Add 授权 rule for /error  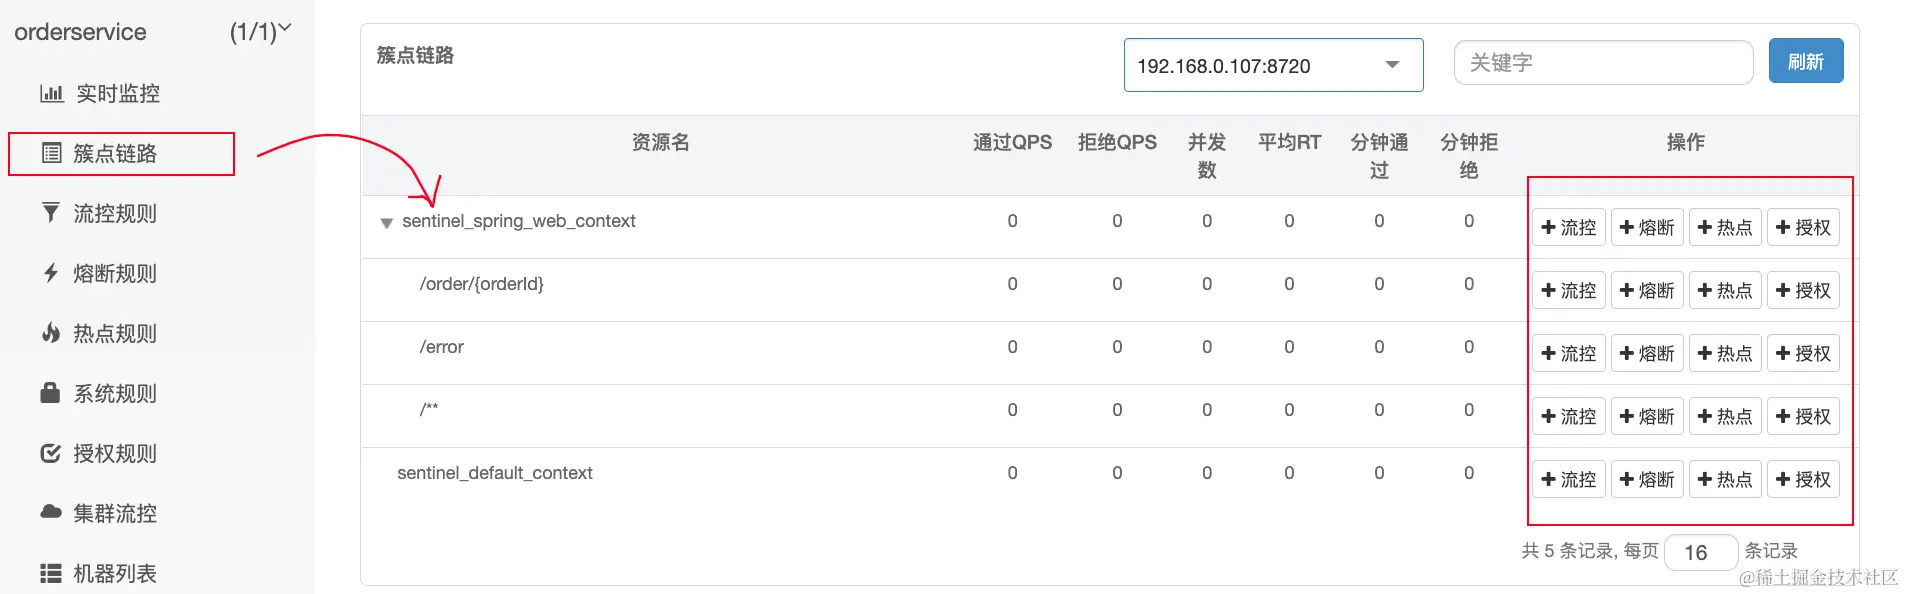[1803, 353]
